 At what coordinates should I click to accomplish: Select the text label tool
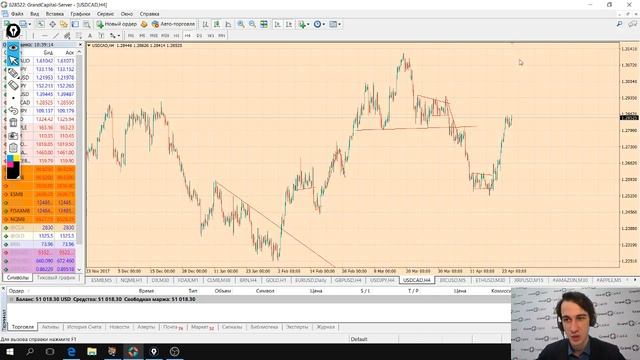coord(101,36)
